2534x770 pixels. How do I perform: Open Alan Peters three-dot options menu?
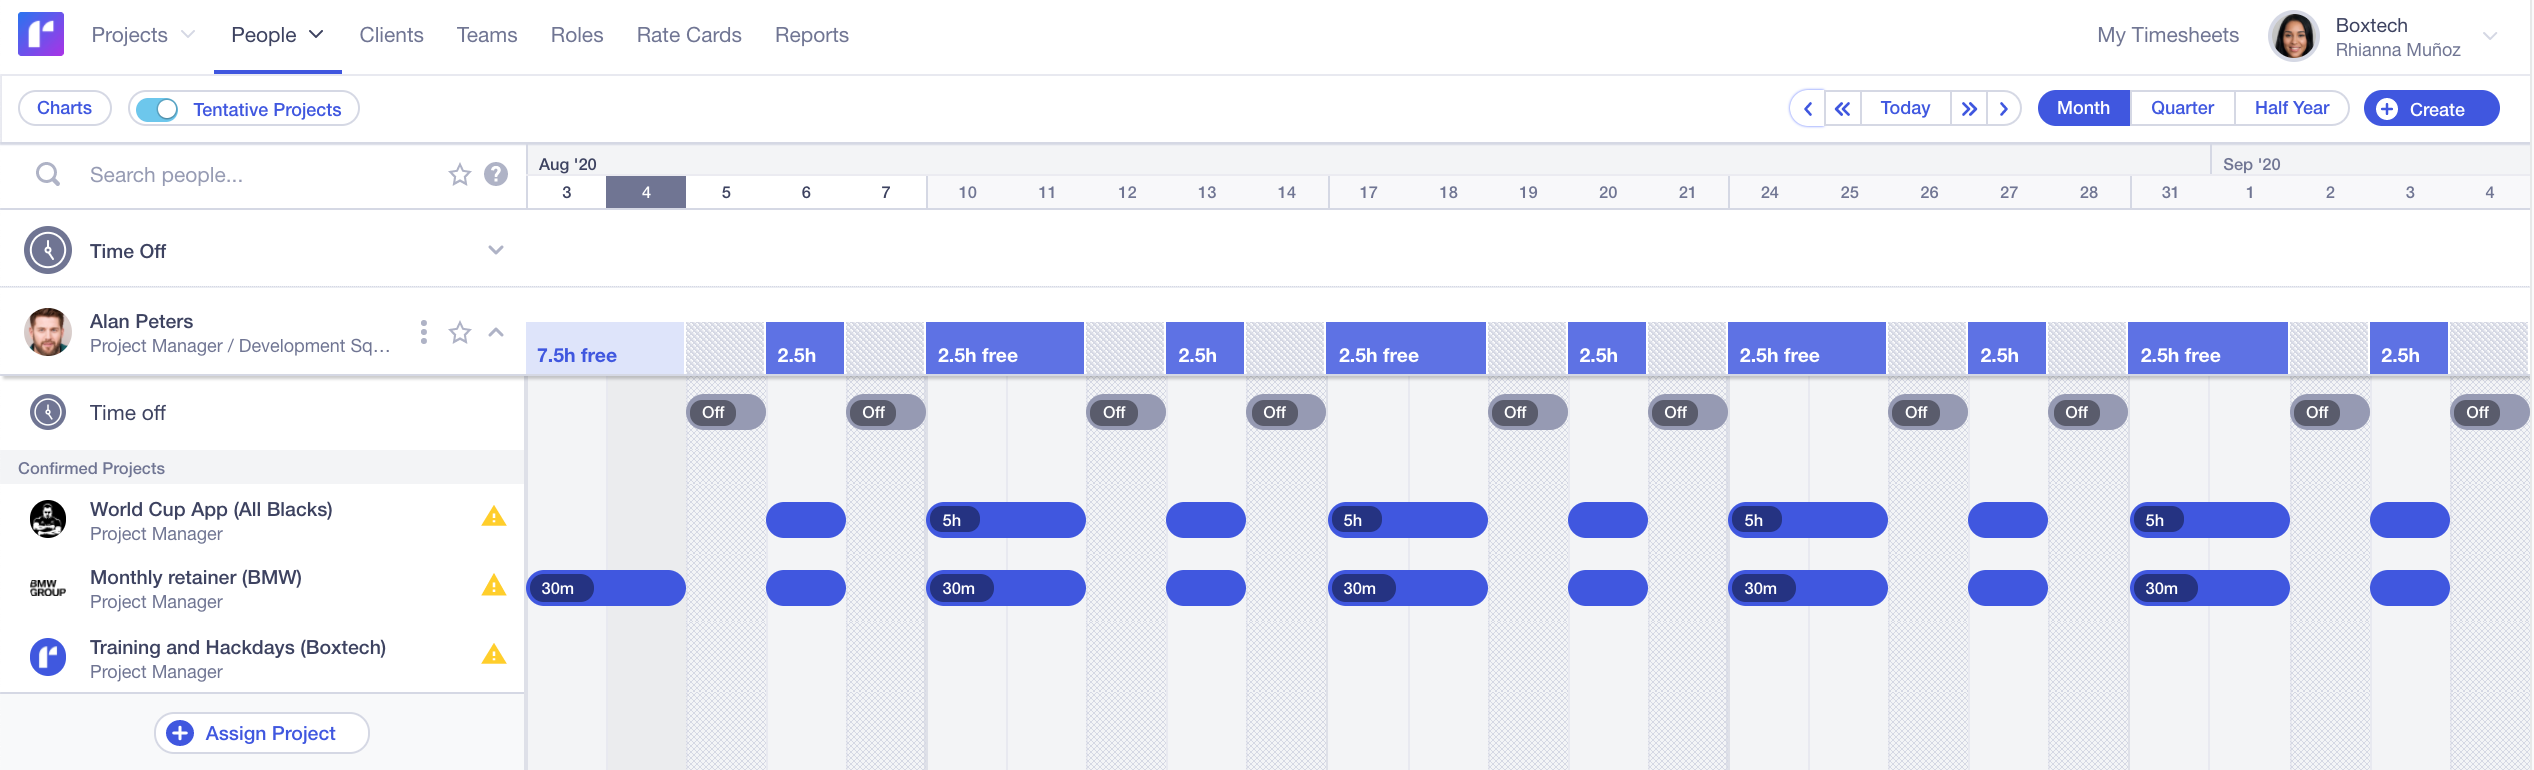(424, 332)
